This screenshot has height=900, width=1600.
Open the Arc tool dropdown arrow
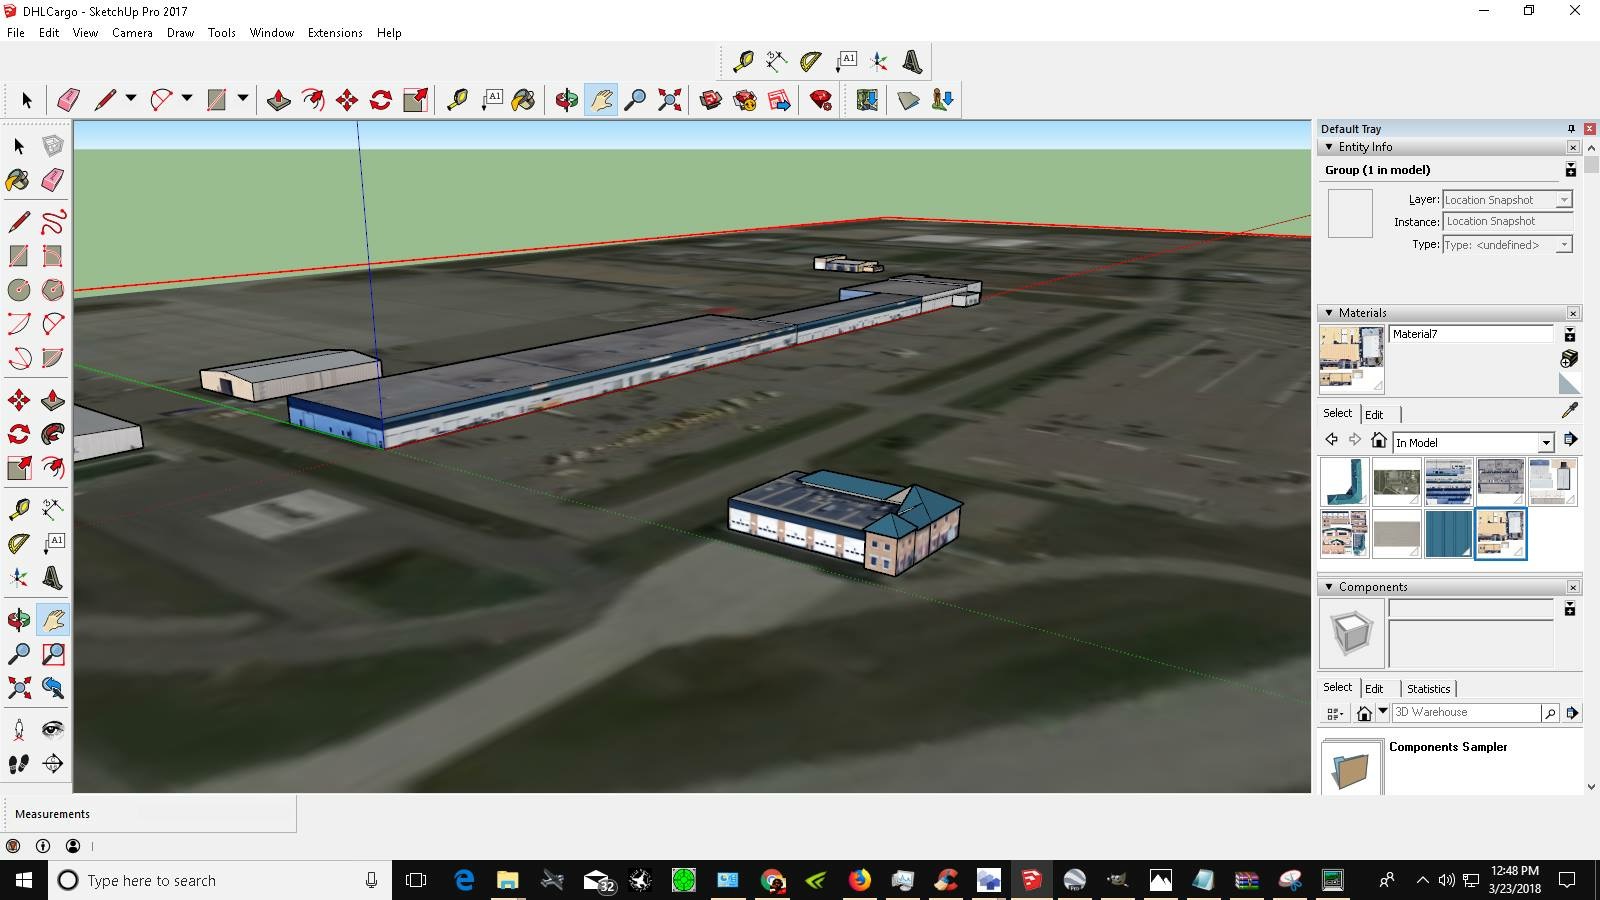coord(186,100)
